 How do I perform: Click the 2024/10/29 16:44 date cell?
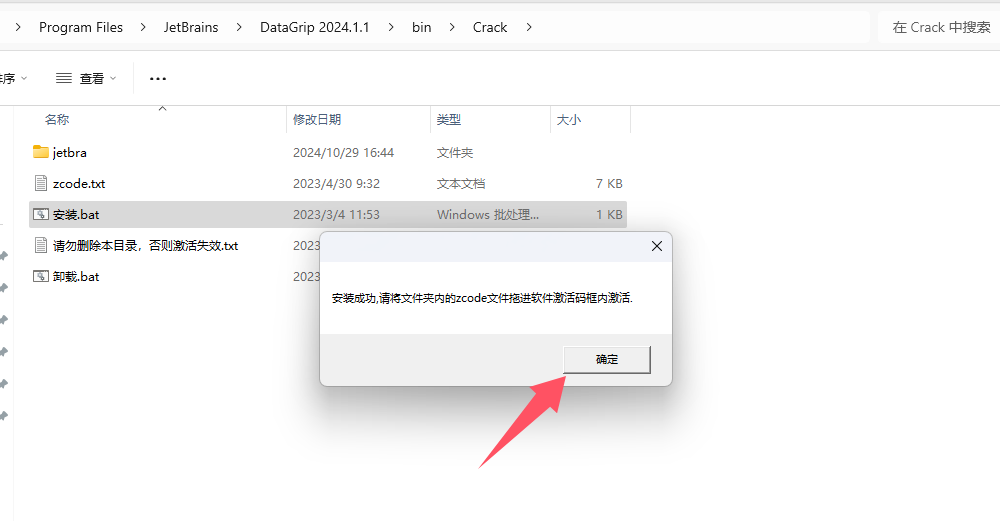[343, 152]
